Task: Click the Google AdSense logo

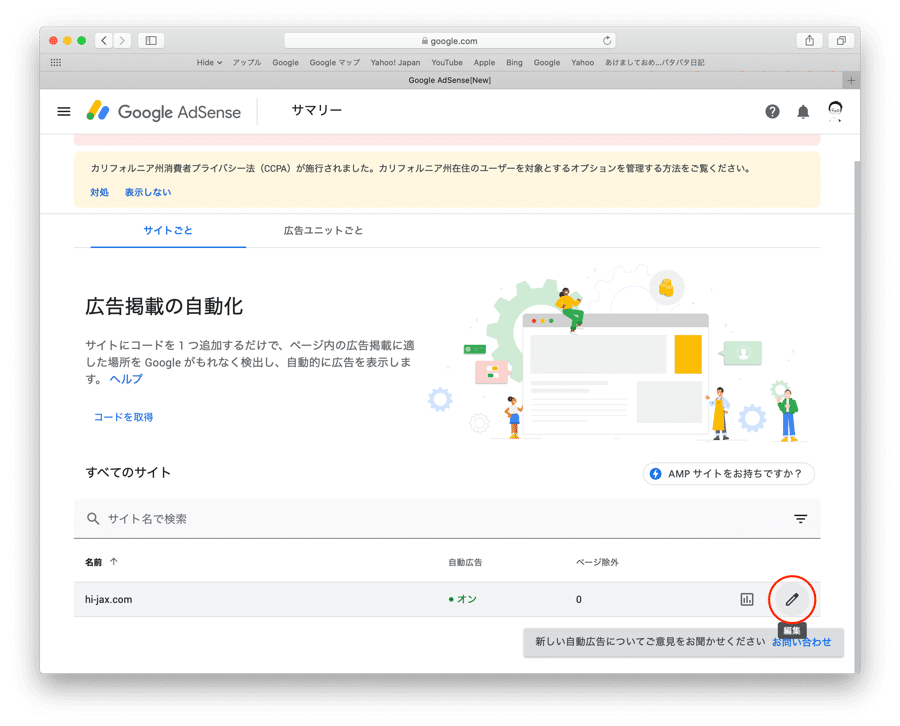Action: click(164, 111)
